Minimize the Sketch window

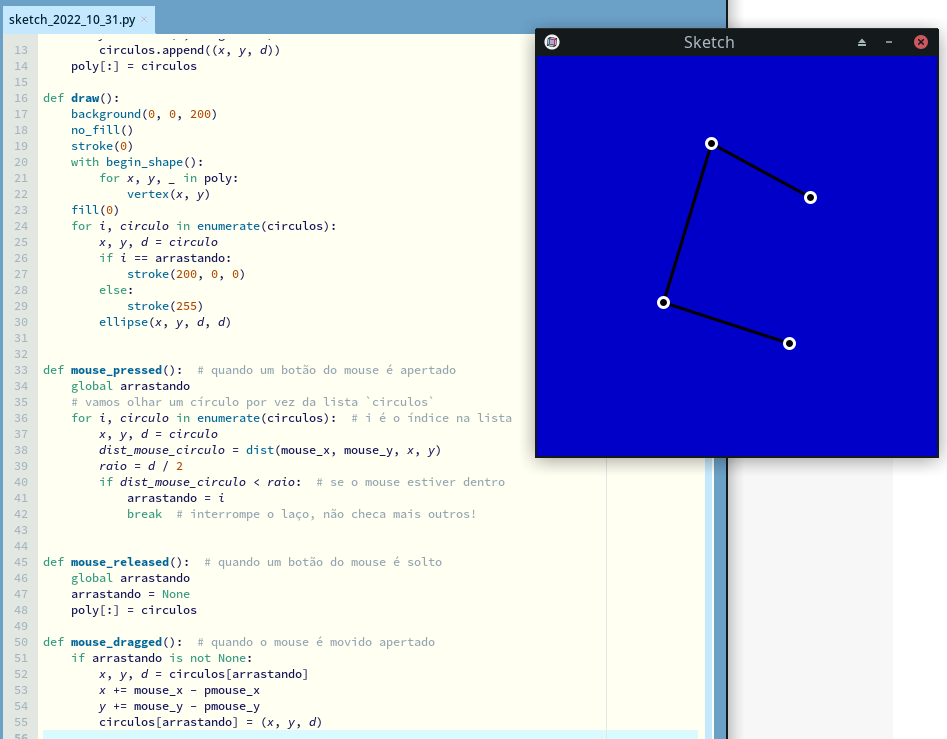889,42
